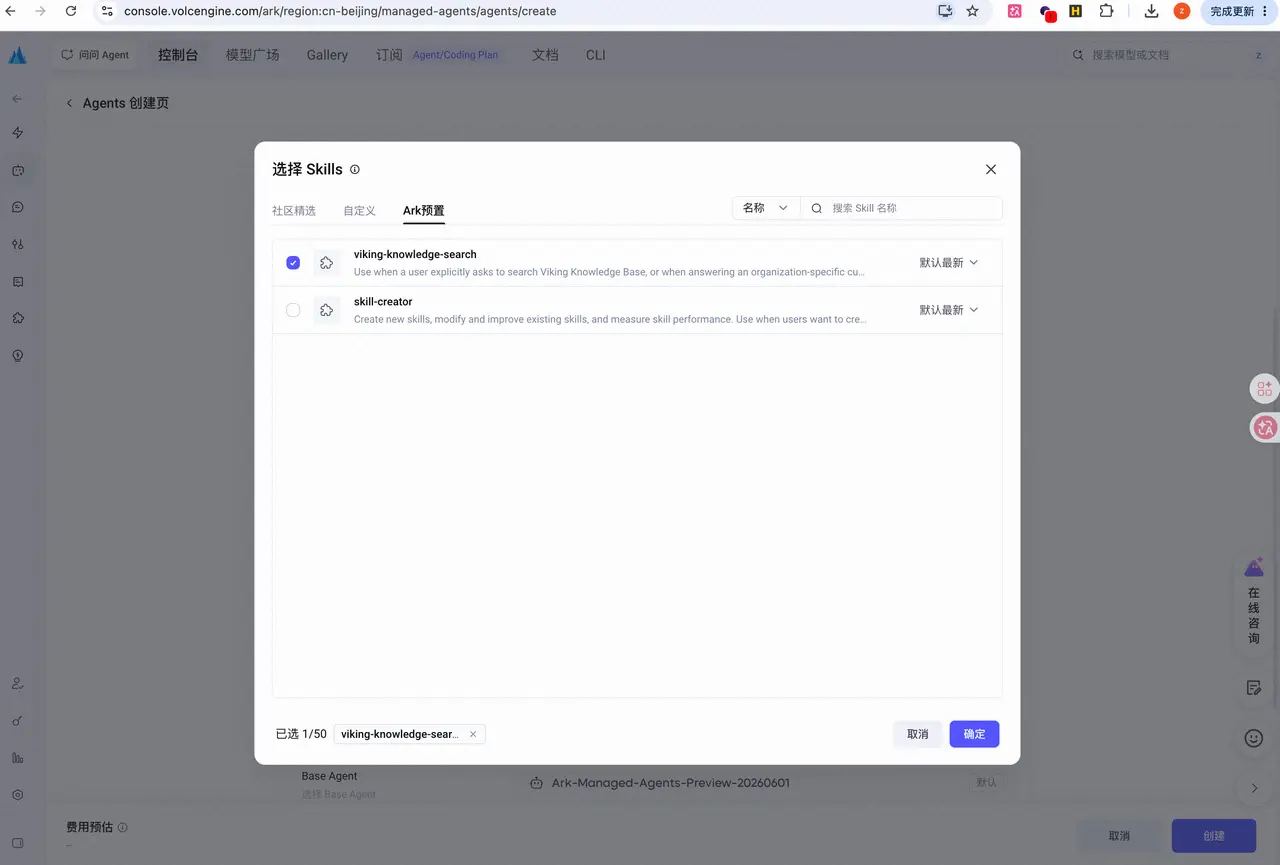This screenshot has height=865, width=1280.
Task: Confirm selection with the 确定 button
Action: pos(974,734)
